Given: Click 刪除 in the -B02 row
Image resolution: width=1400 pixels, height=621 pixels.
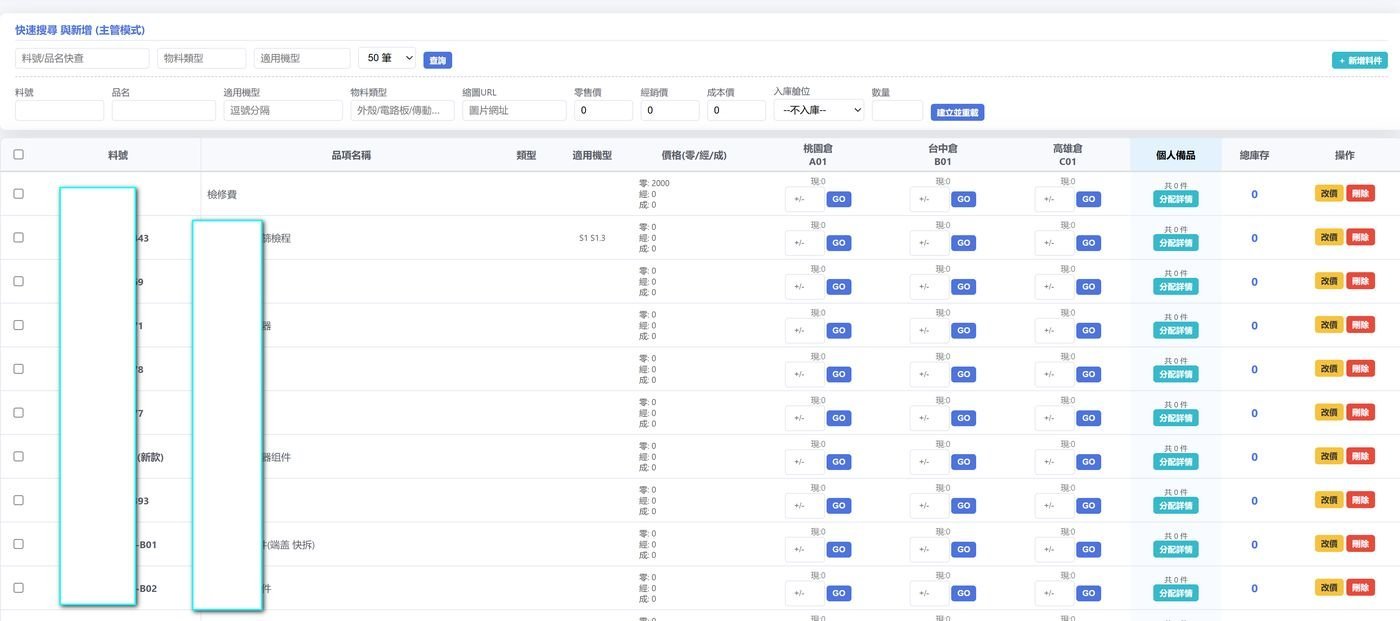Looking at the screenshot, I should click(x=1360, y=588).
